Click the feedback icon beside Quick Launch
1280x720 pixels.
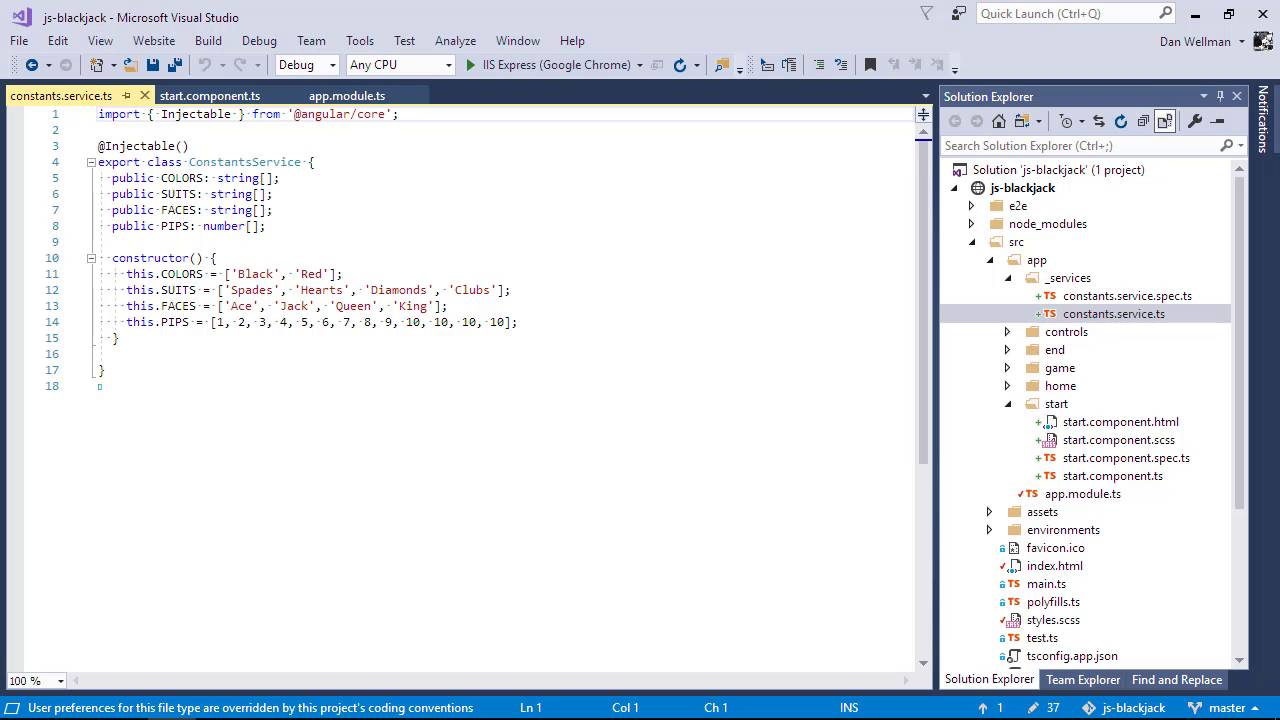pos(959,13)
